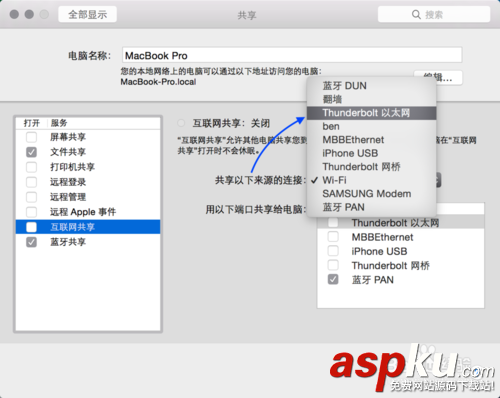The height and width of the screenshot is (398, 500).
Task: Click the 服务 column header
Action: [104, 123]
